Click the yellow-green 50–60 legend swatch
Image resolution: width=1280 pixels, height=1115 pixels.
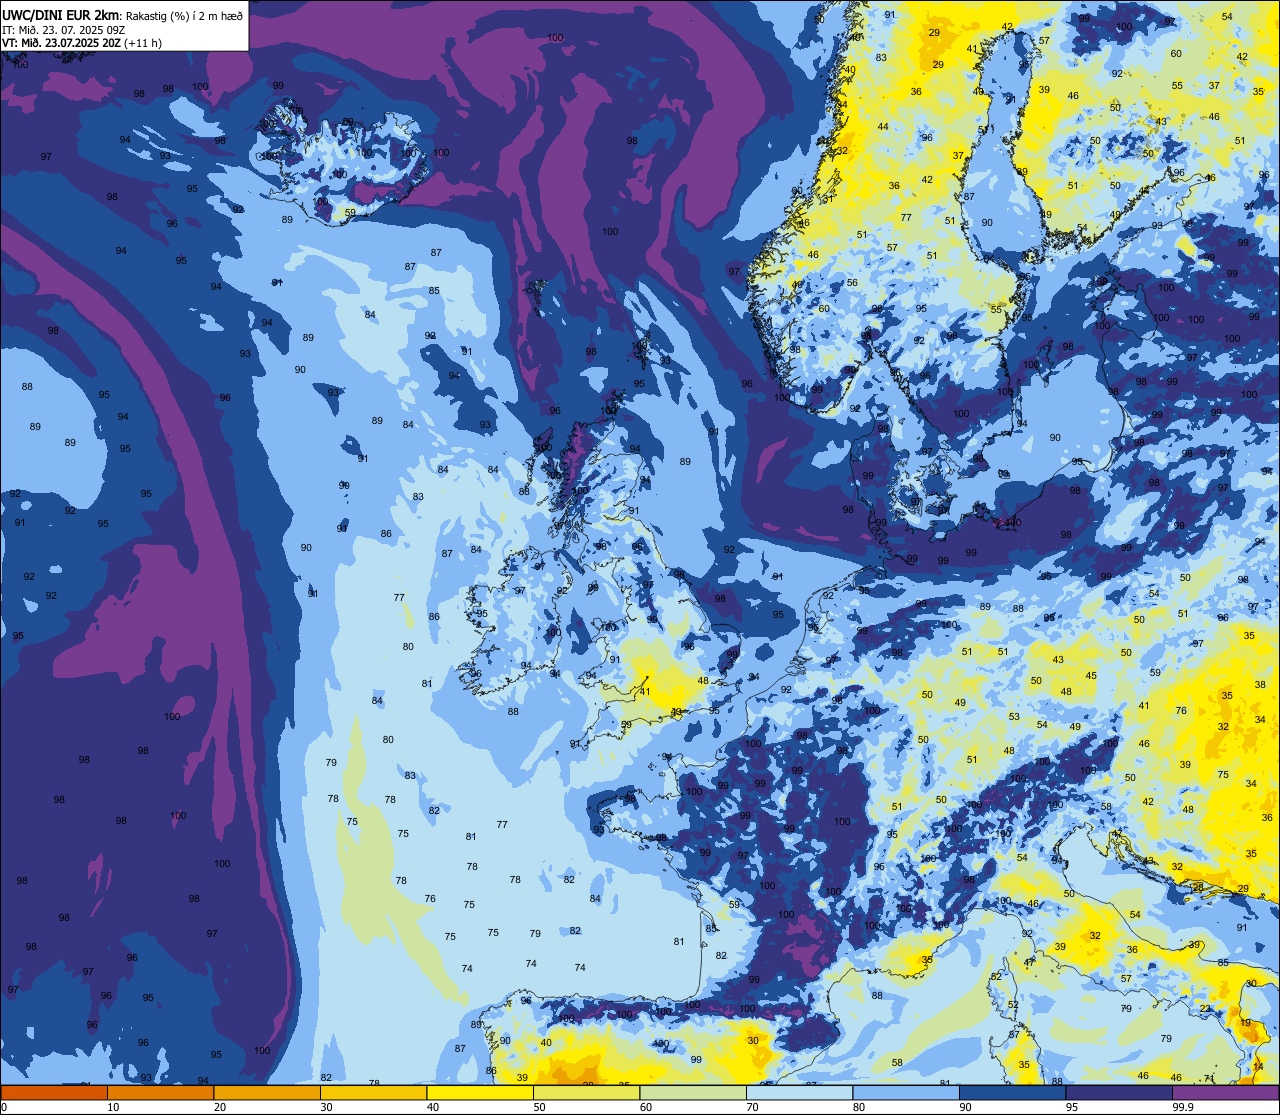pyautogui.click(x=586, y=1093)
